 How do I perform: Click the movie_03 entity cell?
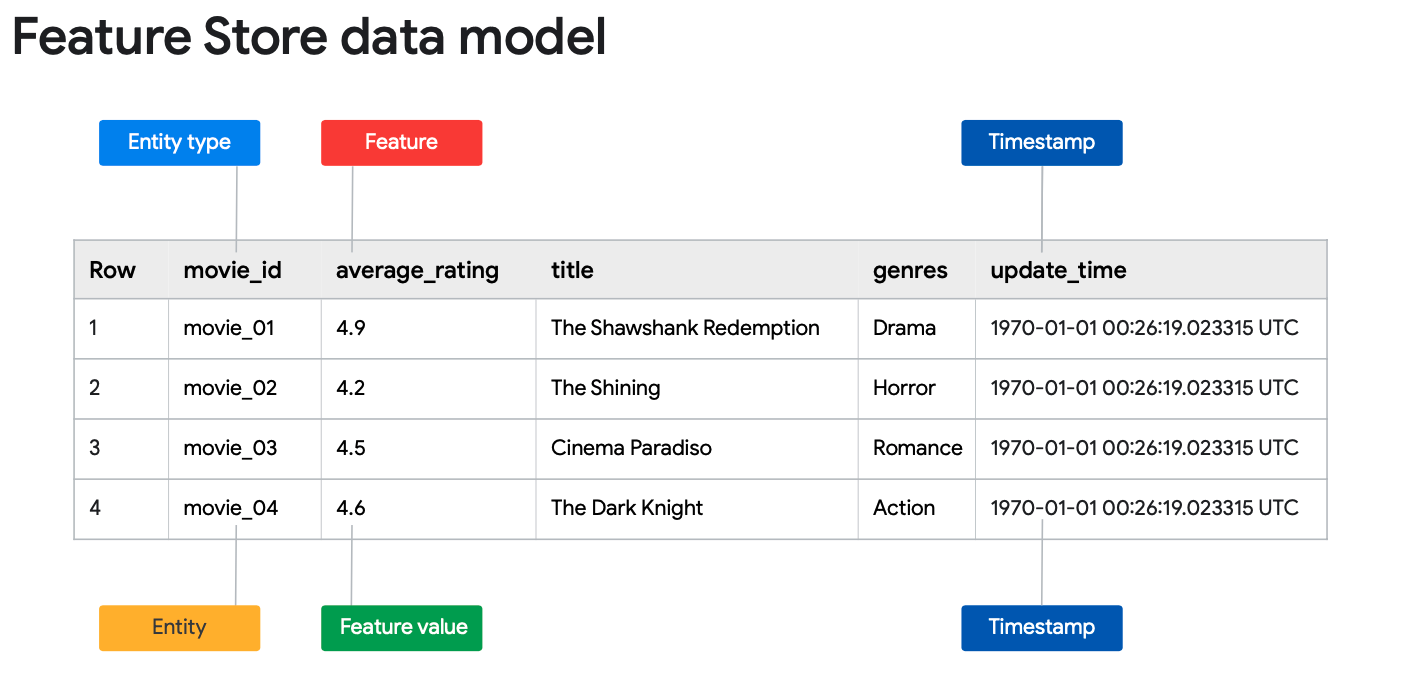coord(230,448)
